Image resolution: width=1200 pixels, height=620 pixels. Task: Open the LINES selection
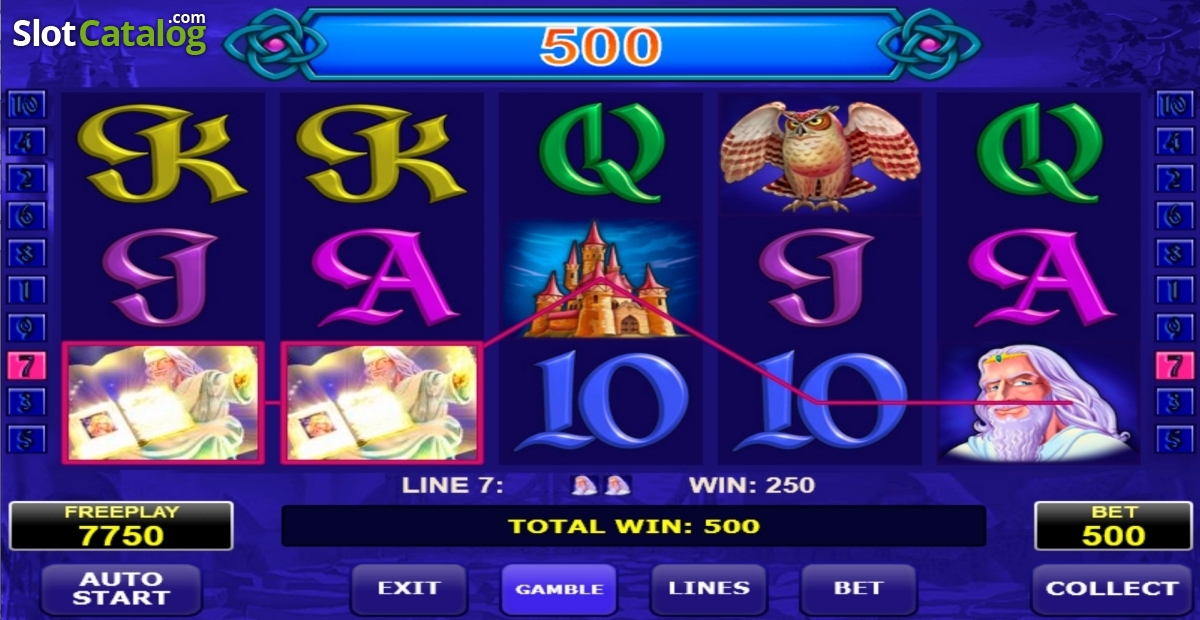click(x=709, y=589)
